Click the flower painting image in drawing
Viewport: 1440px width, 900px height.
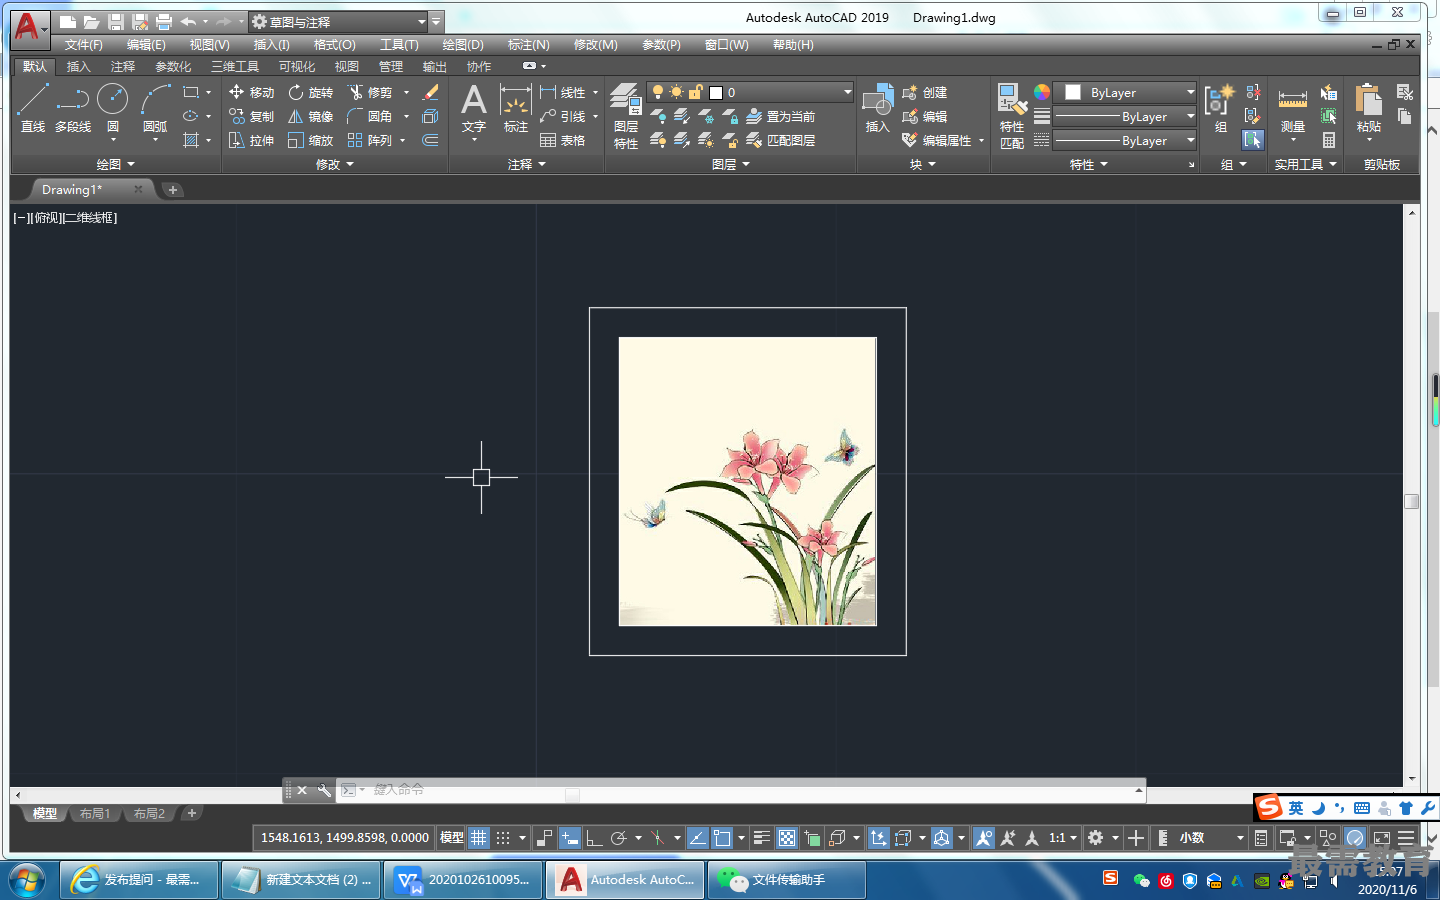pyautogui.click(x=748, y=481)
